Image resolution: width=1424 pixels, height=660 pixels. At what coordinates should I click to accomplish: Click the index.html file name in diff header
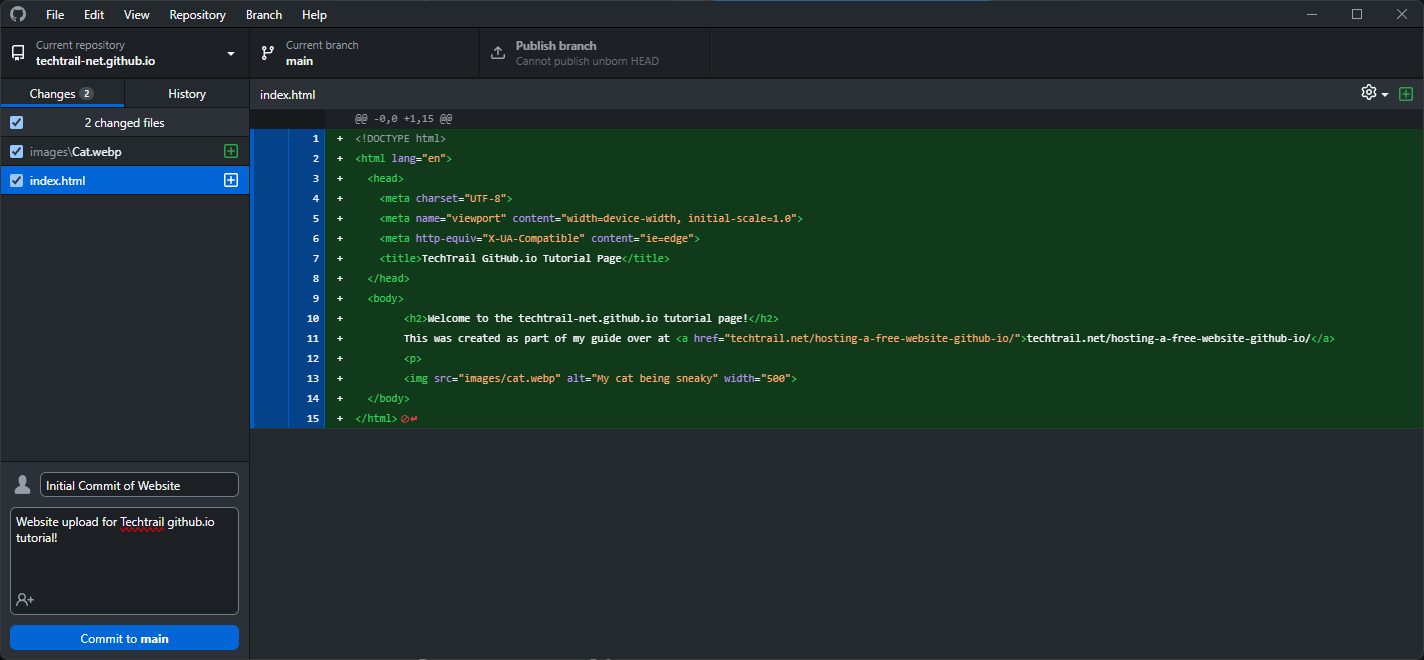(x=287, y=94)
